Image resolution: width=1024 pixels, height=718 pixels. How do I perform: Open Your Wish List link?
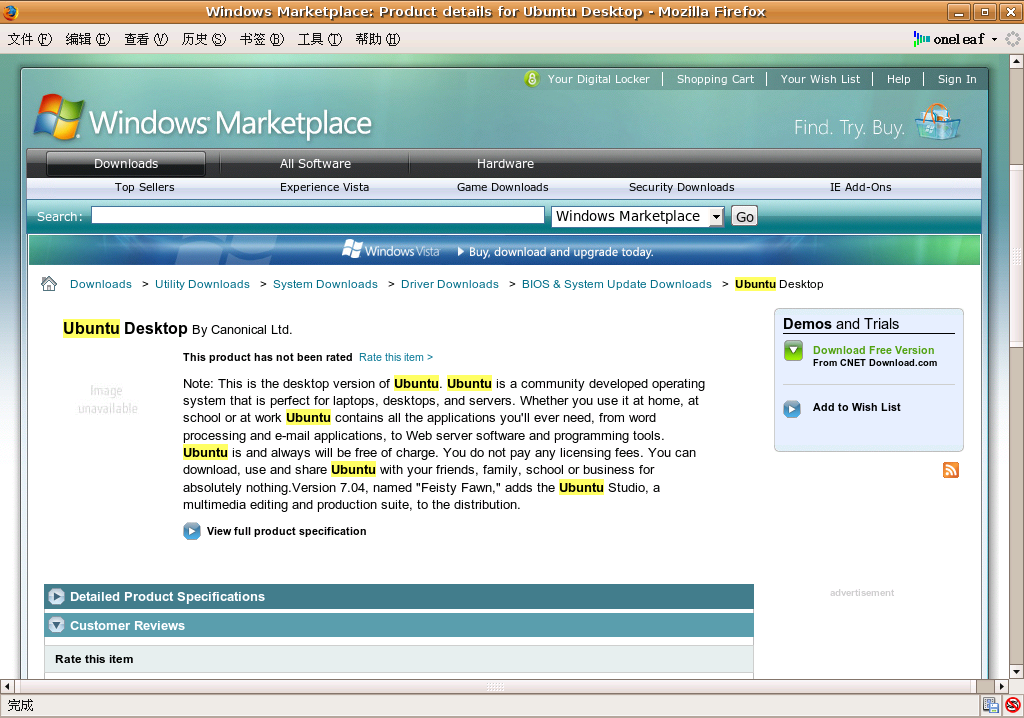pos(820,79)
